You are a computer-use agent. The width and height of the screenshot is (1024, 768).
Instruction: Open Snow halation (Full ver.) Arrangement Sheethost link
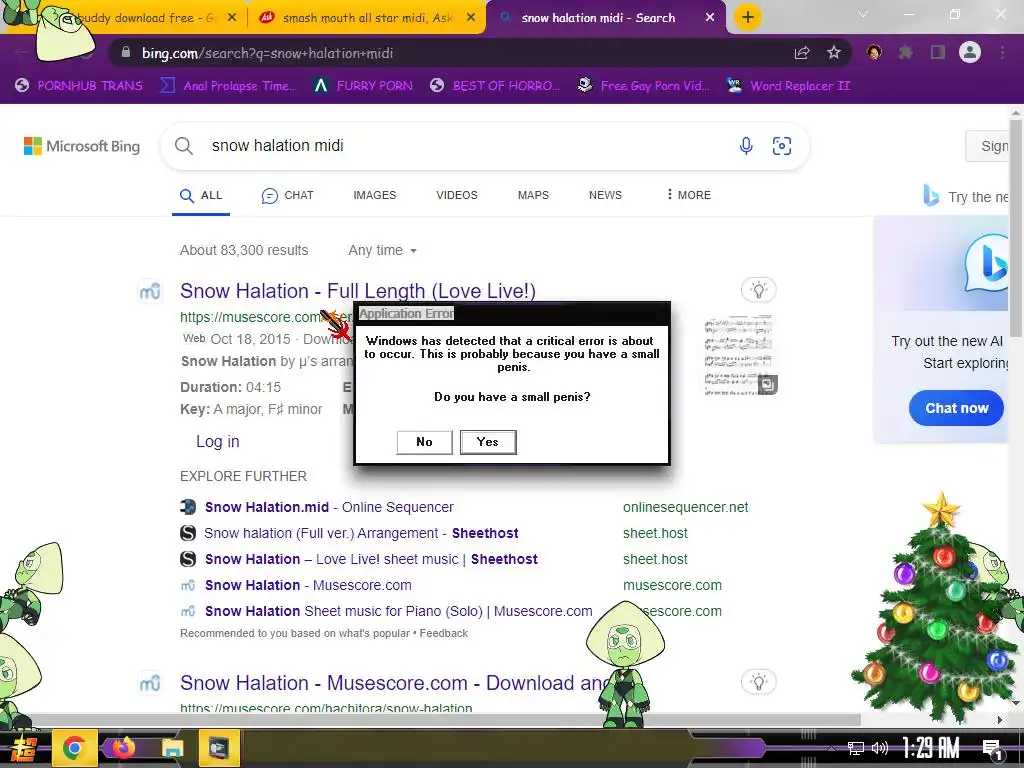coord(360,534)
